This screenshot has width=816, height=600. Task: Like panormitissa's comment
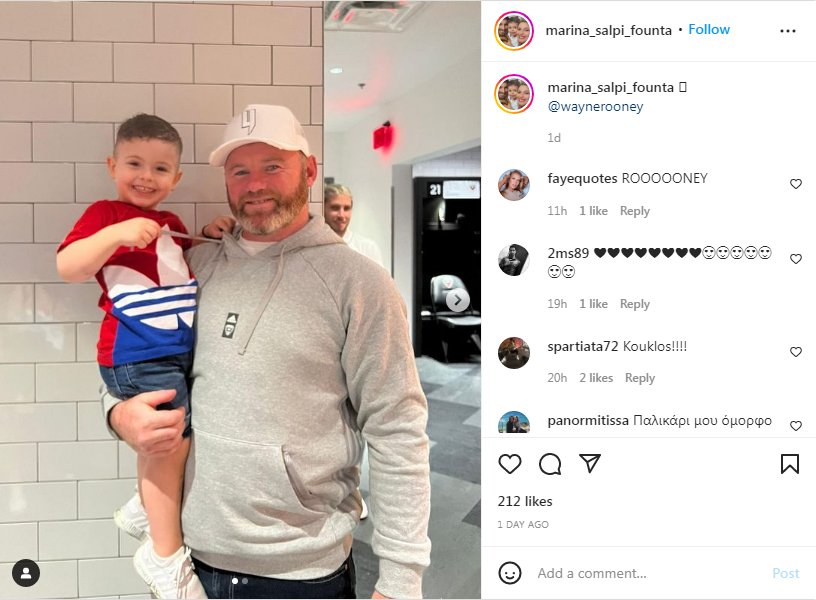pyautogui.click(x=795, y=426)
